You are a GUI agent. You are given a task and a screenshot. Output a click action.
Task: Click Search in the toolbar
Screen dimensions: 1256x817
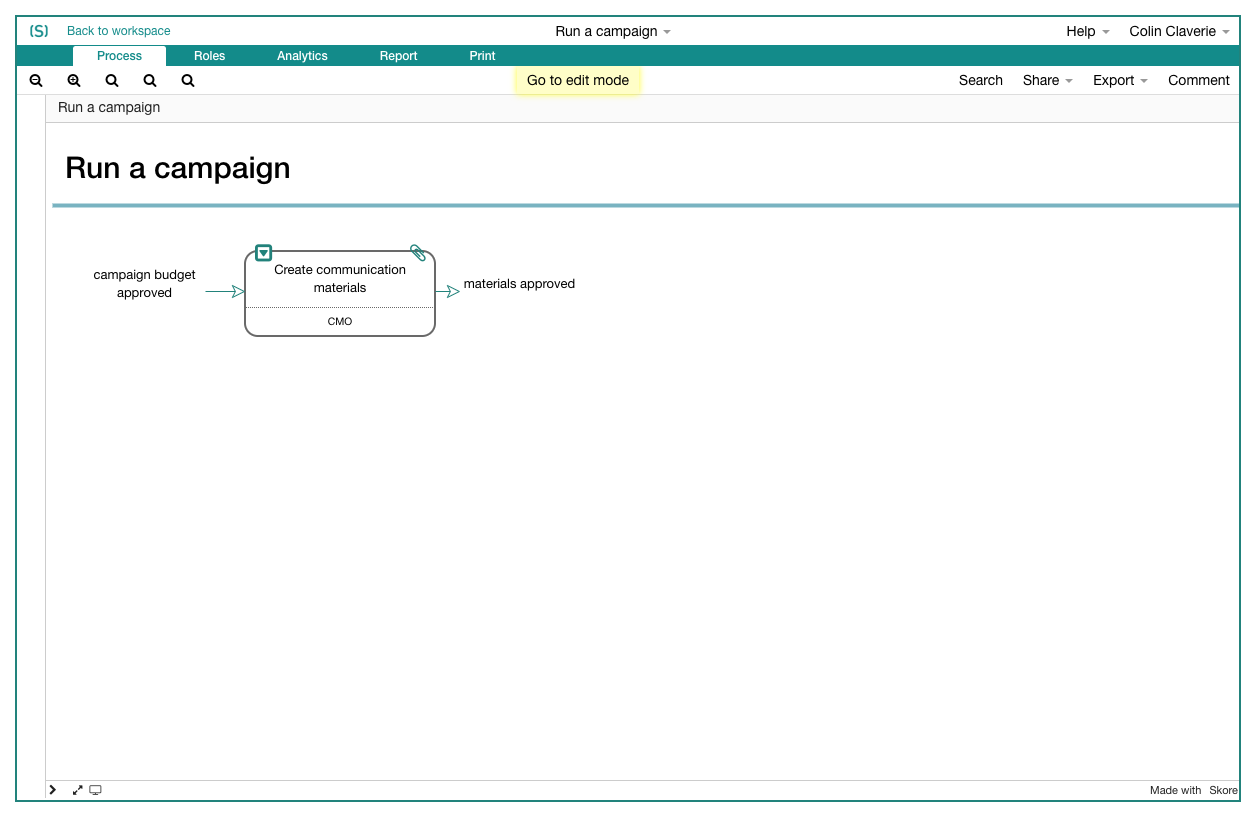click(980, 80)
